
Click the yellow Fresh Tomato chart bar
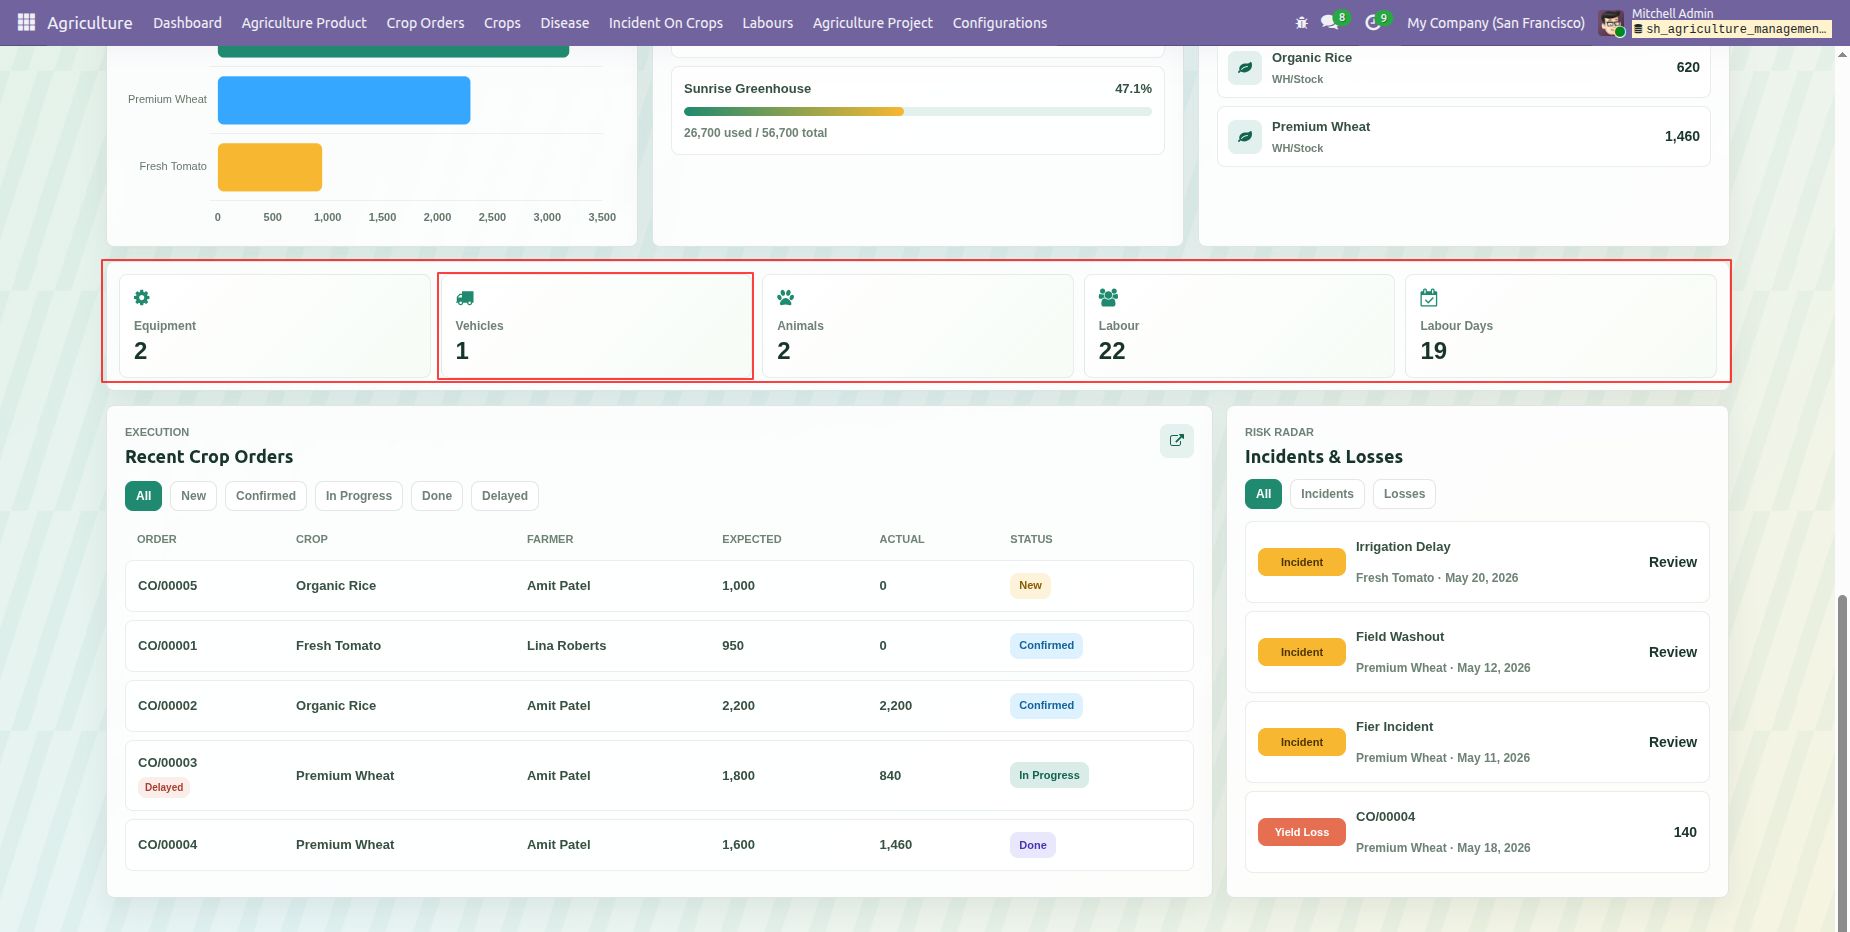tap(270, 167)
